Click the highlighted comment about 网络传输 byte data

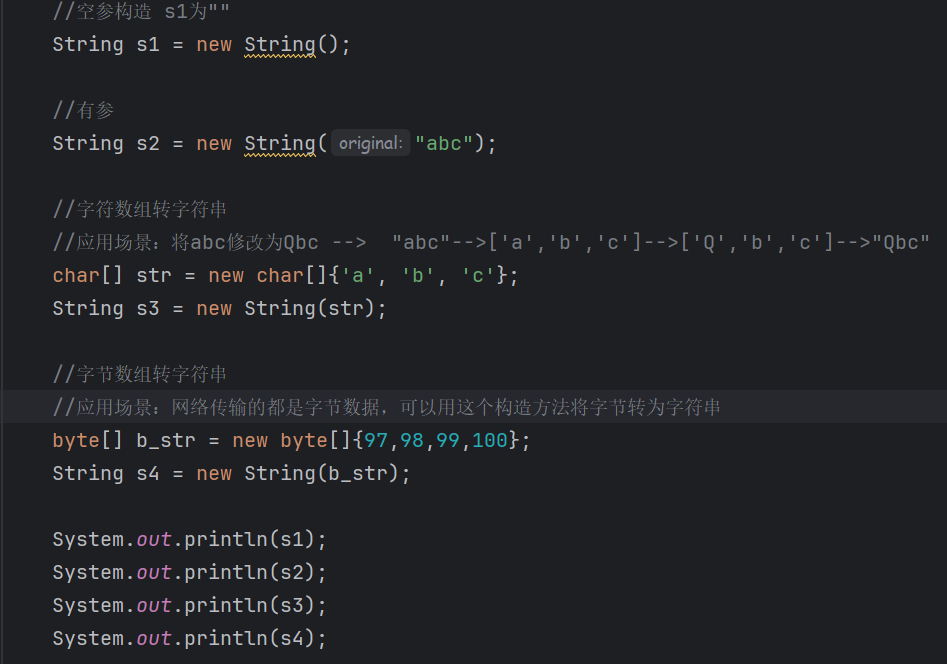(x=387, y=407)
